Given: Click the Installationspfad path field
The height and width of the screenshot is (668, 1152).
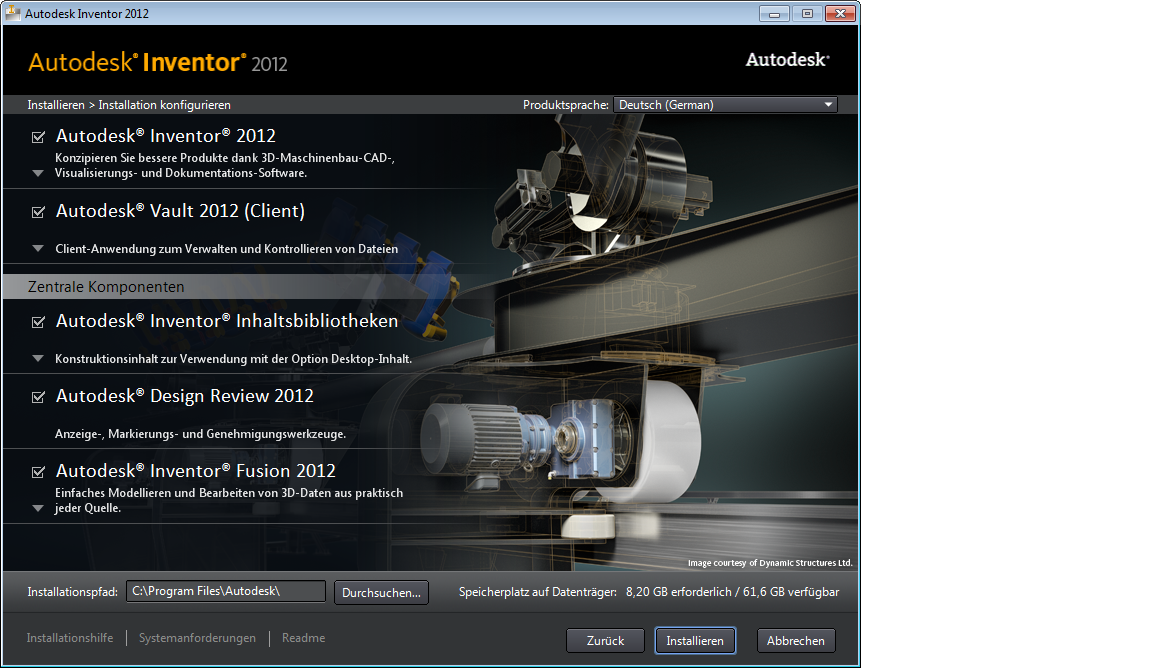Looking at the screenshot, I should [x=226, y=592].
